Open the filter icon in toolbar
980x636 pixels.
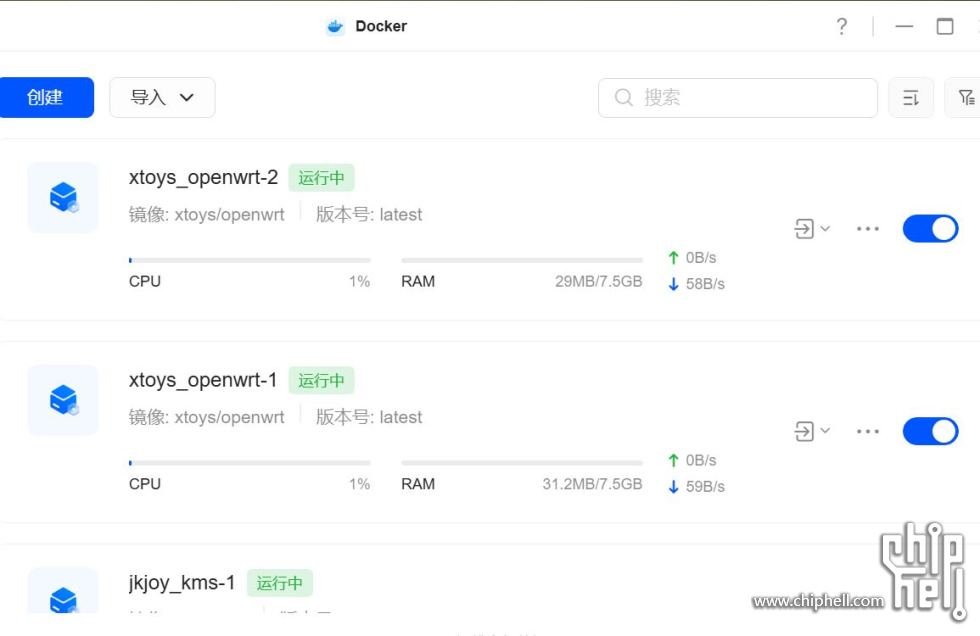tap(966, 97)
